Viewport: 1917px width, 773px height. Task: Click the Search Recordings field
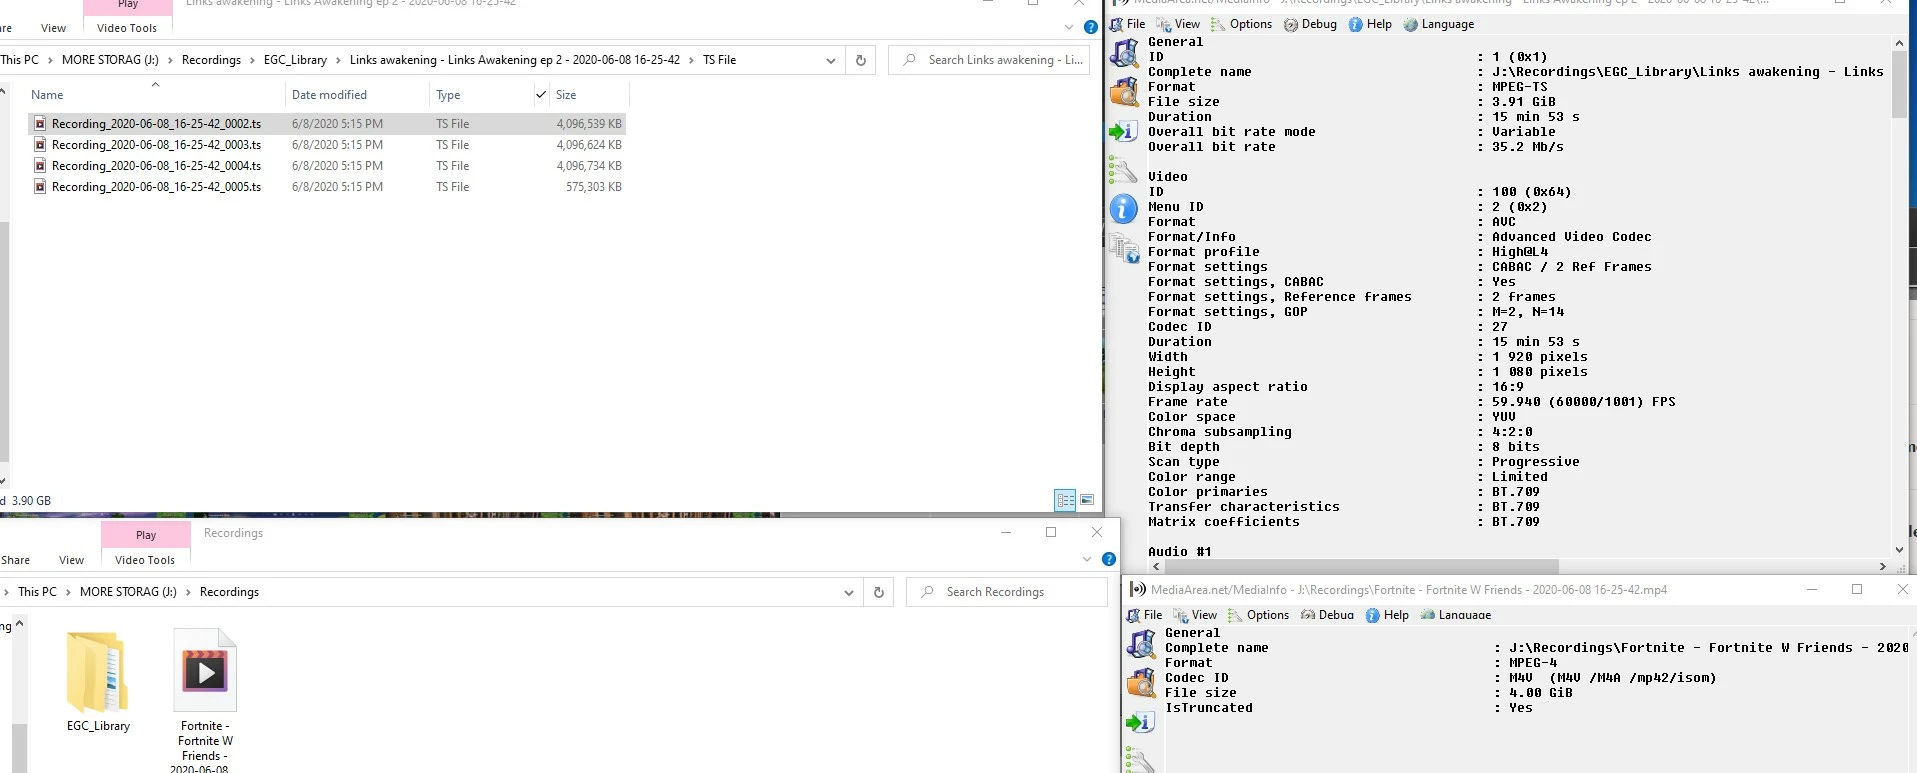1007,592
